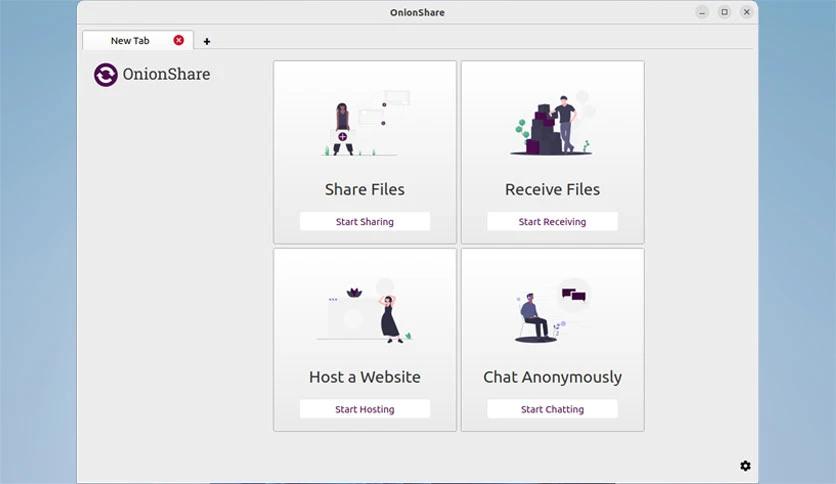Click the Start Chatting button

click(x=552, y=409)
